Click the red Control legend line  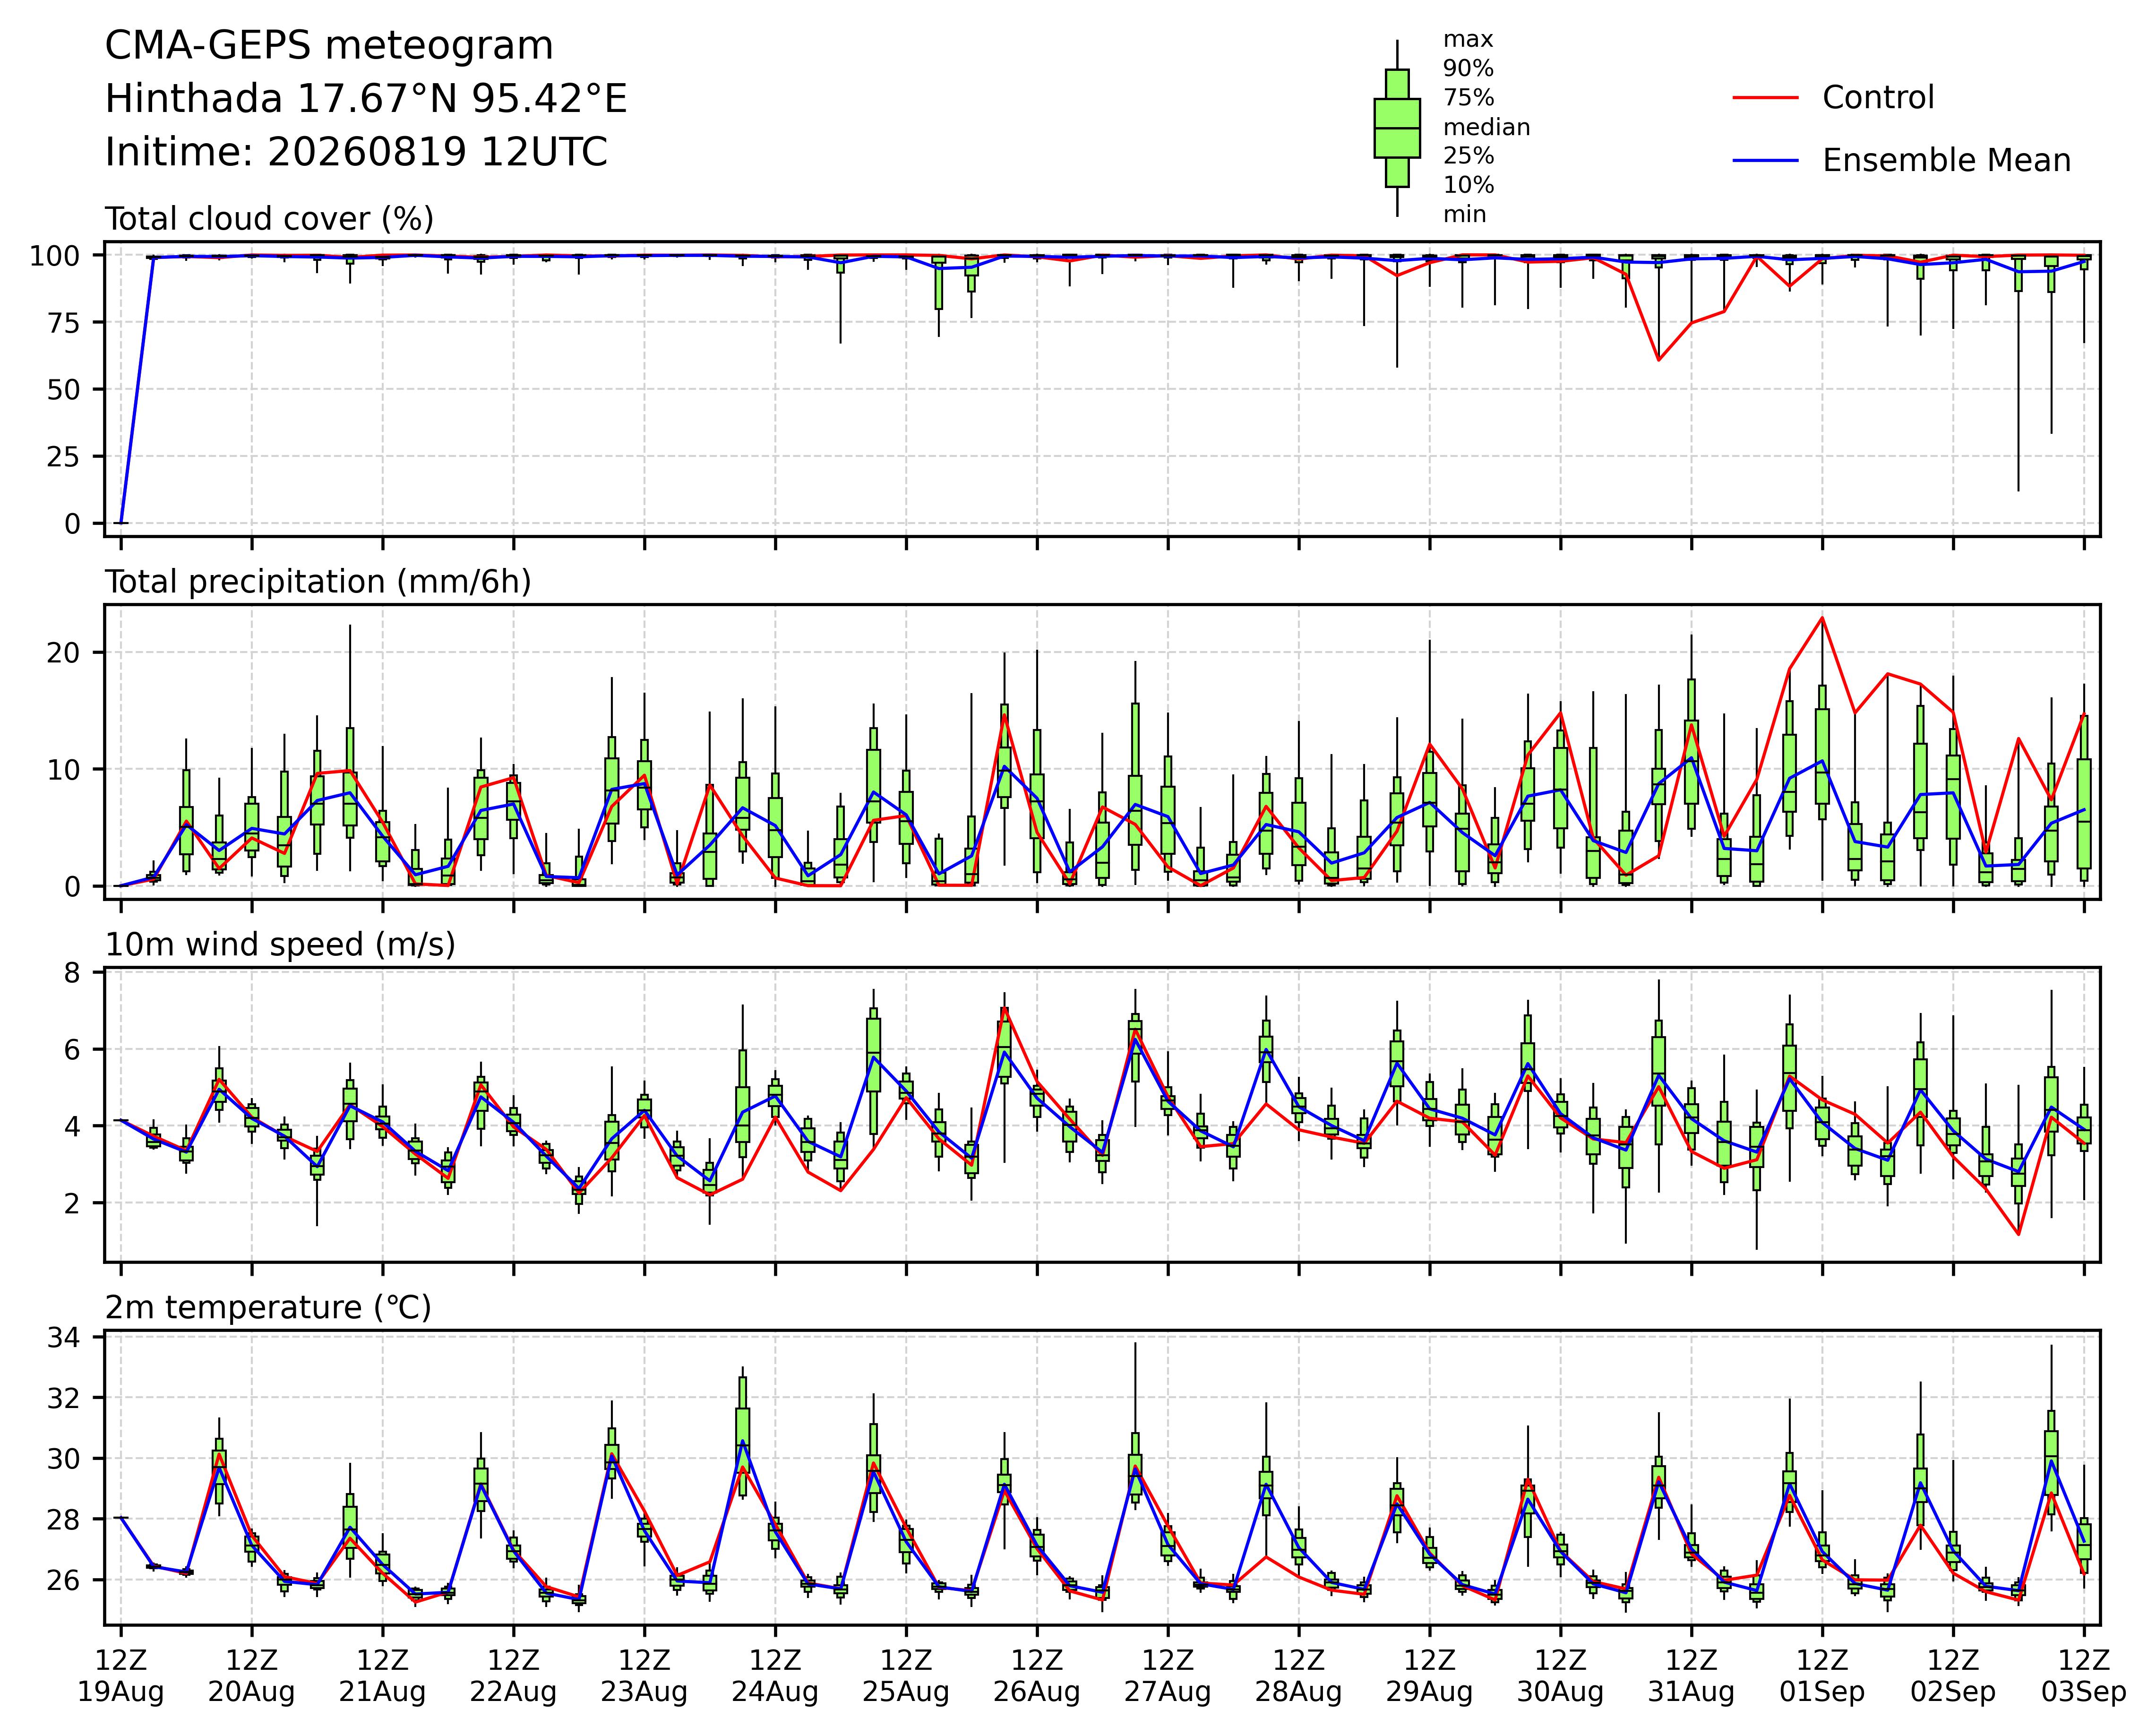[1765, 98]
